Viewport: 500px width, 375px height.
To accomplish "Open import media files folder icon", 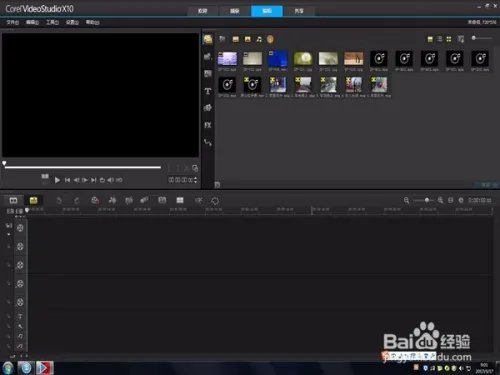I will (x=222, y=39).
